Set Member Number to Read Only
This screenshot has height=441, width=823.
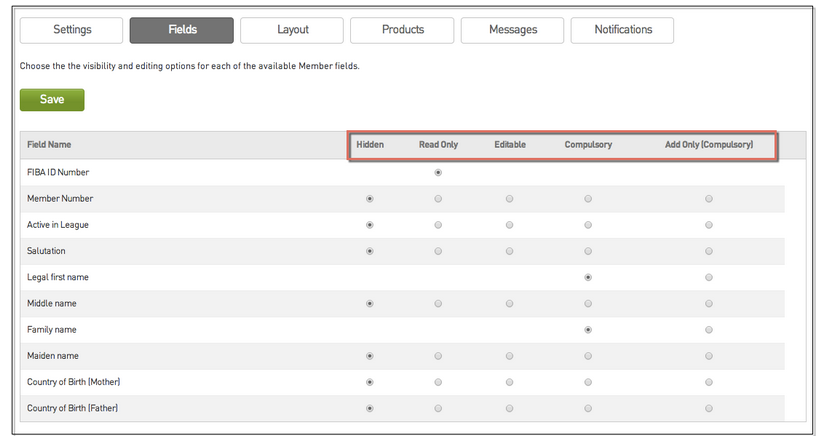coord(438,199)
